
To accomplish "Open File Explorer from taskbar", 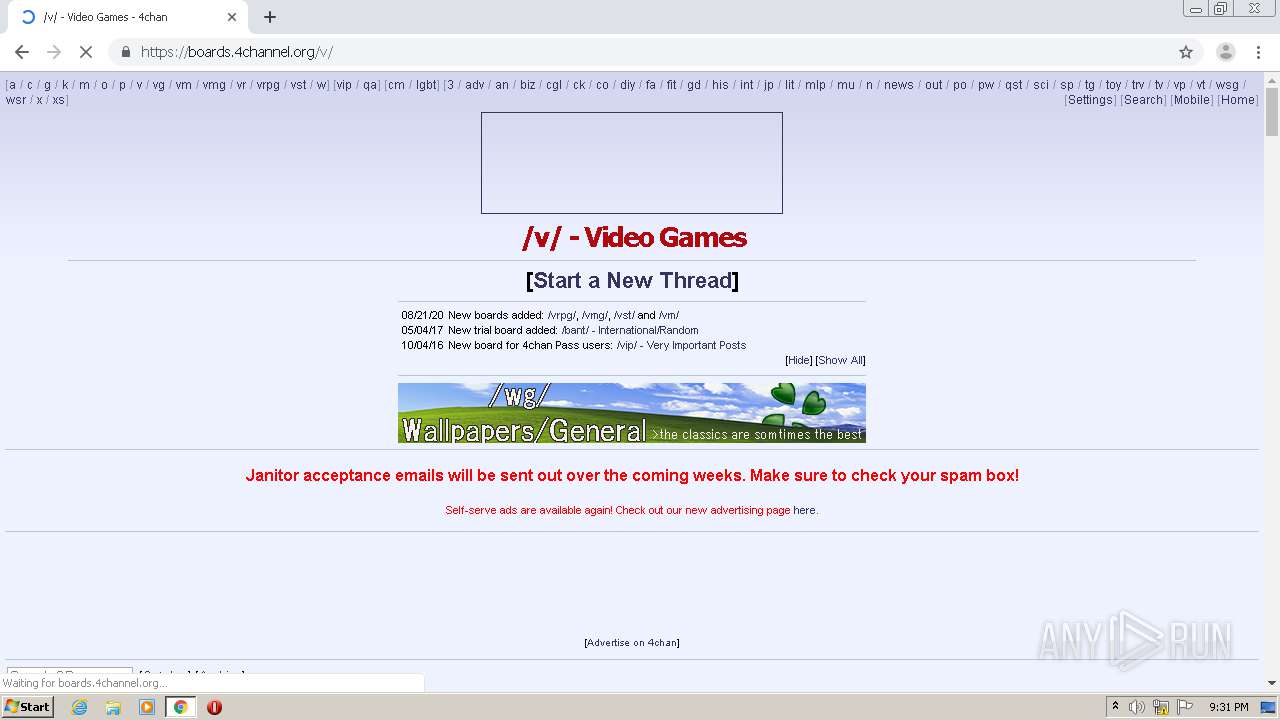I will [113, 707].
